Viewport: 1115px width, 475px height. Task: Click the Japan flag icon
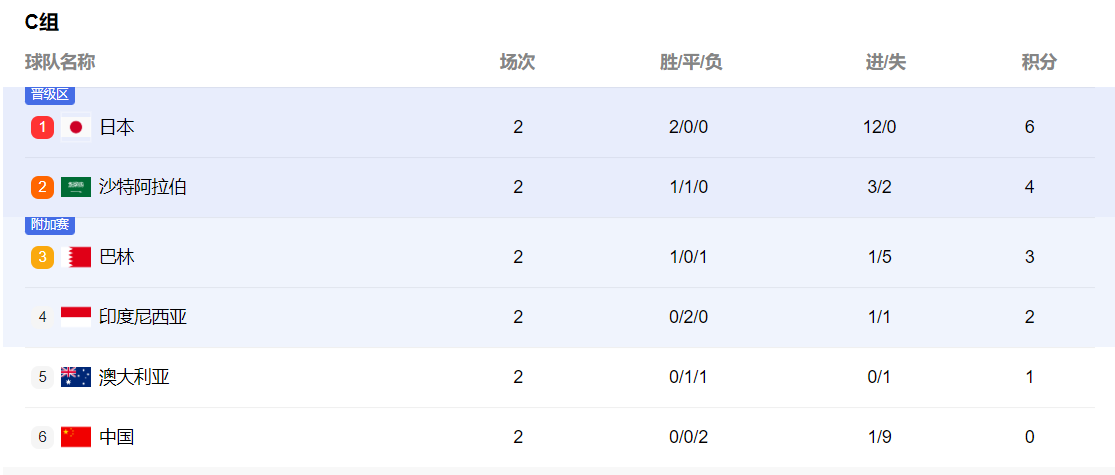pos(76,127)
